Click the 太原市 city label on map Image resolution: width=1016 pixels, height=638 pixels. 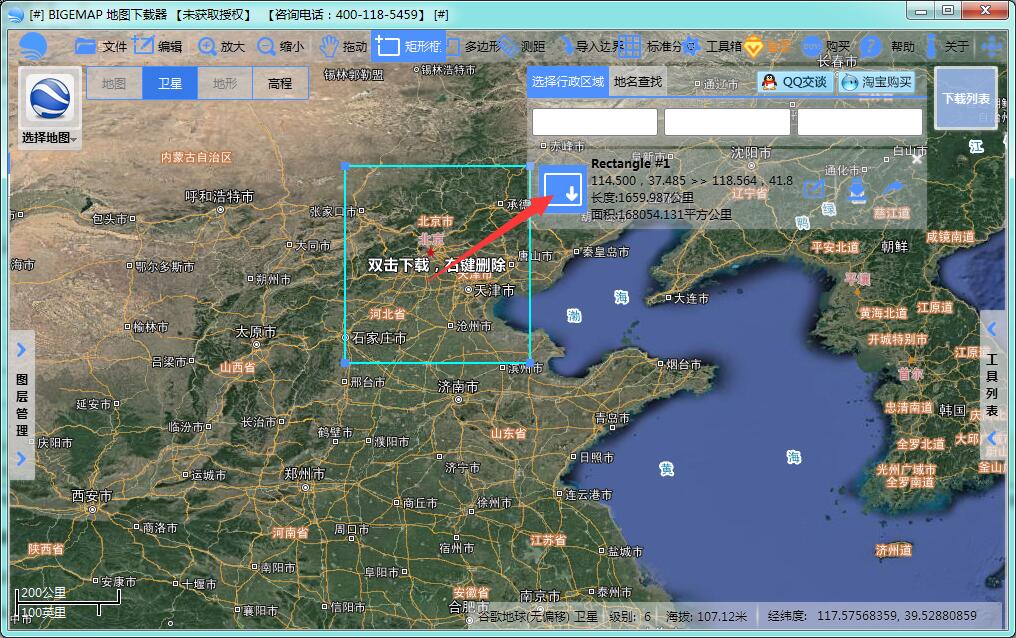pyautogui.click(x=255, y=332)
